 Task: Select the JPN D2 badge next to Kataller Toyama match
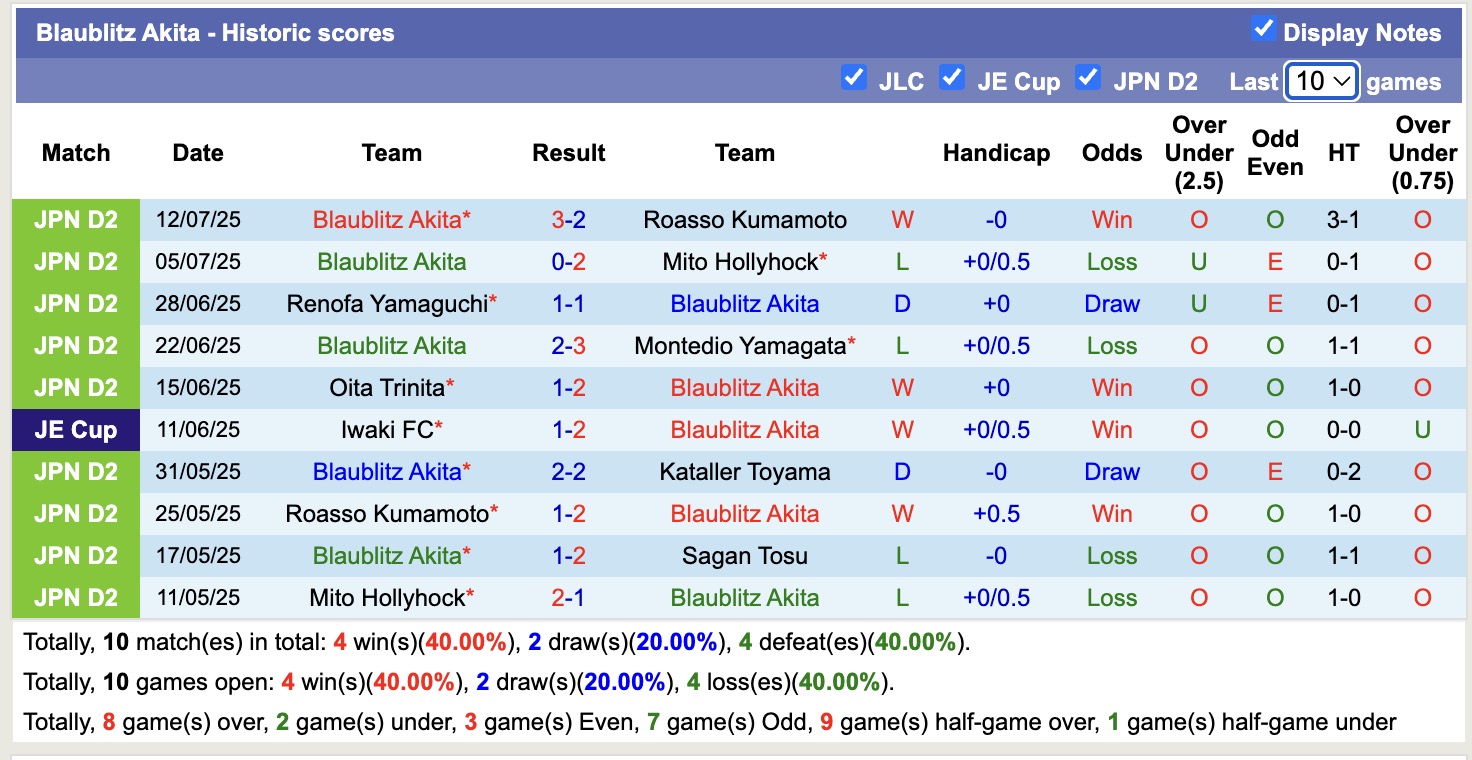click(x=75, y=471)
